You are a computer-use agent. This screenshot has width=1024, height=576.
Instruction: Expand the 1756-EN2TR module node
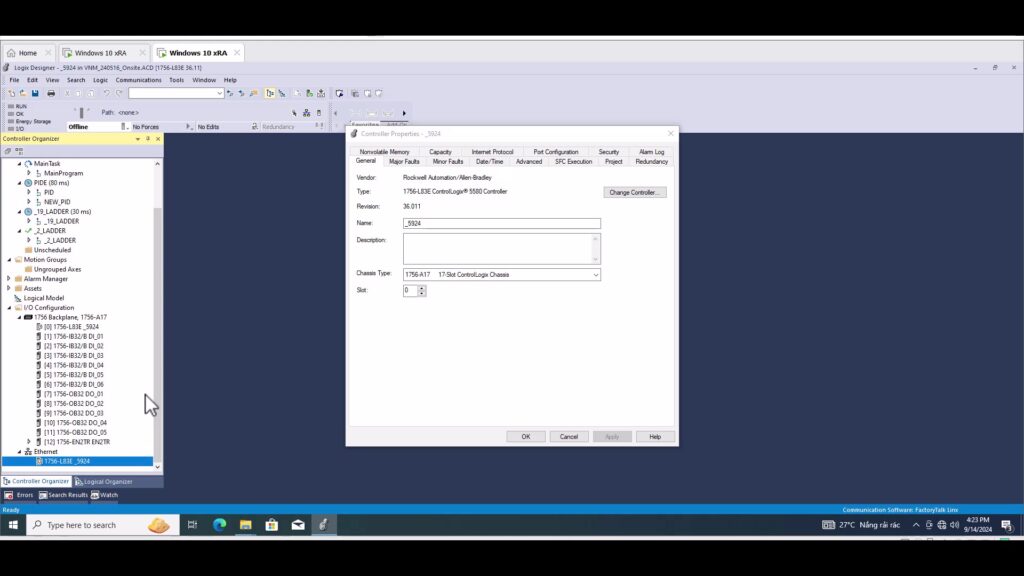point(29,441)
